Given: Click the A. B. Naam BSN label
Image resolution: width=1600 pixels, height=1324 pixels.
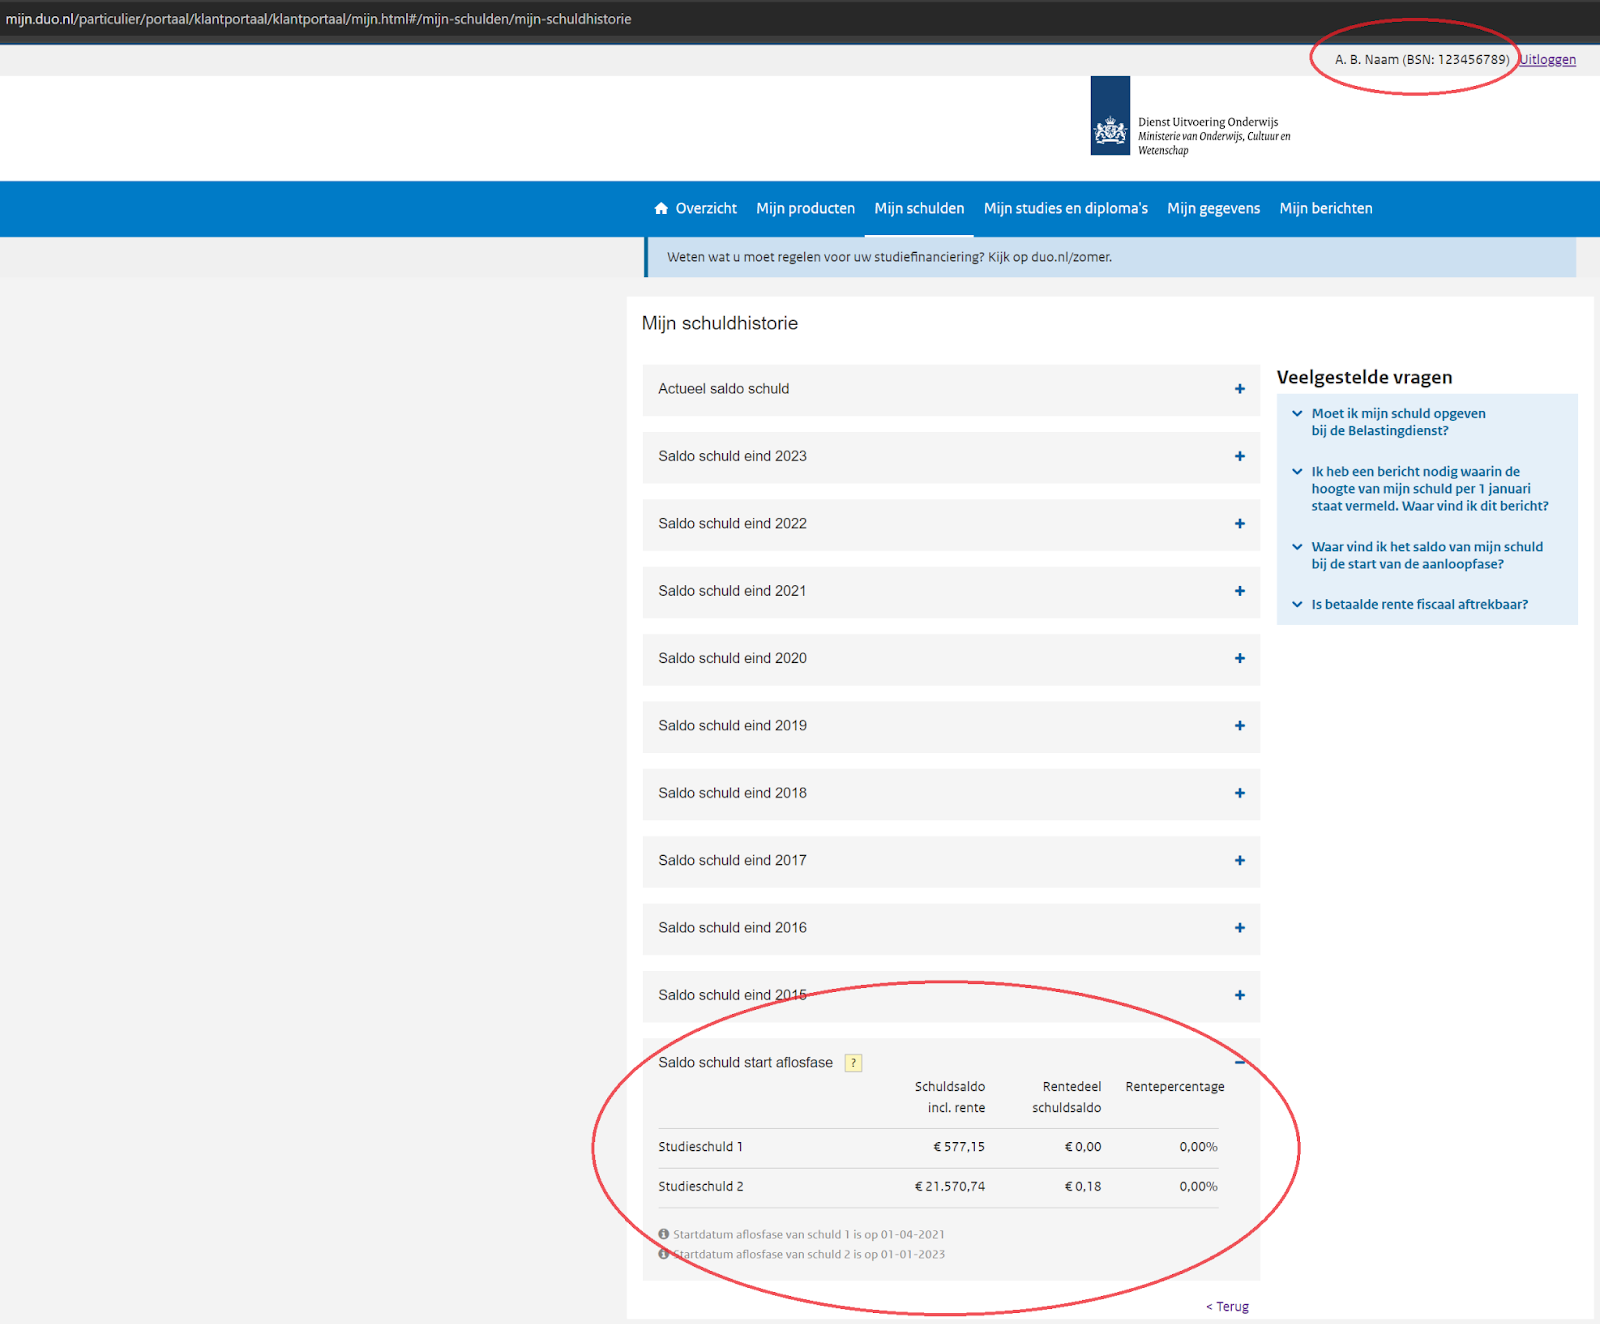Looking at the screenshot, I should point(1422,59).
